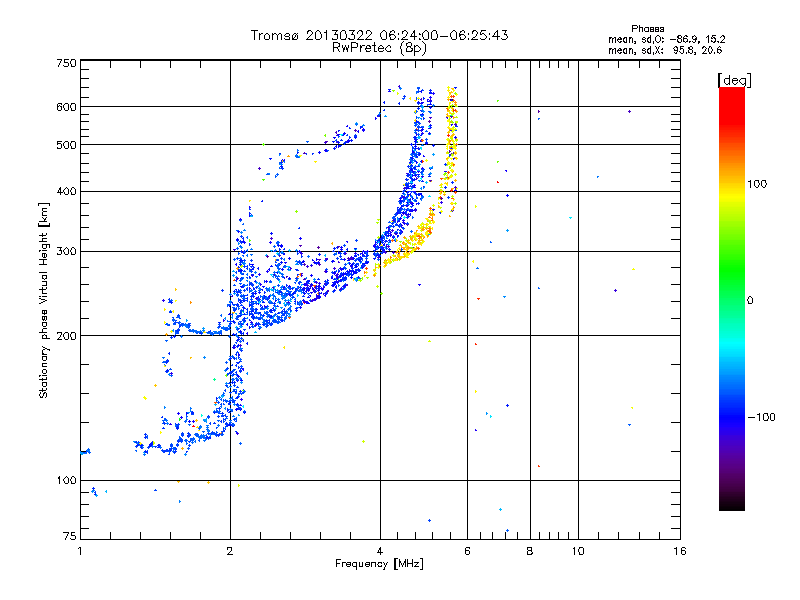Click the x-axis tick label '4'
800x600 pixels.
coord(380,551)
